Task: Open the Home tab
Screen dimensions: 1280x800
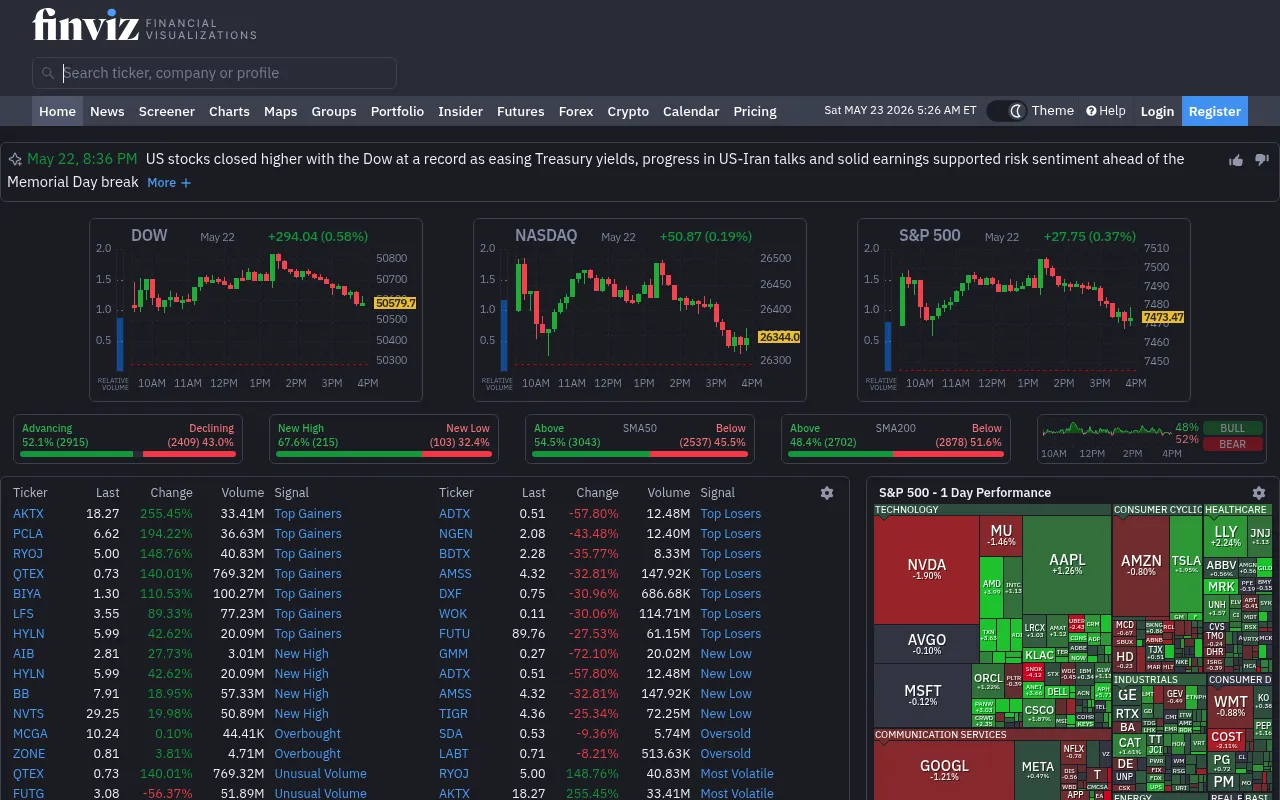Action: pos(57,111)
